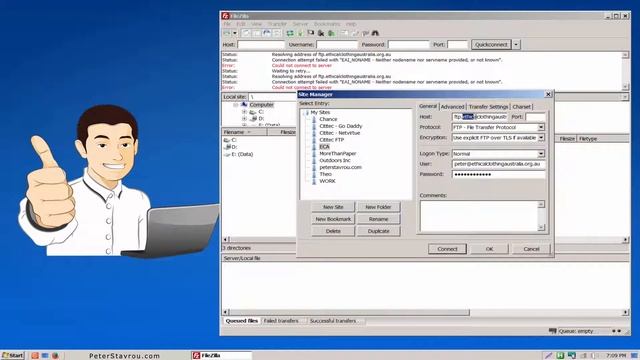Image resolution: width=640 pixels, height=360 pixels.
Task: Click the Connect button in Site Manager
Action: point(447,249)
